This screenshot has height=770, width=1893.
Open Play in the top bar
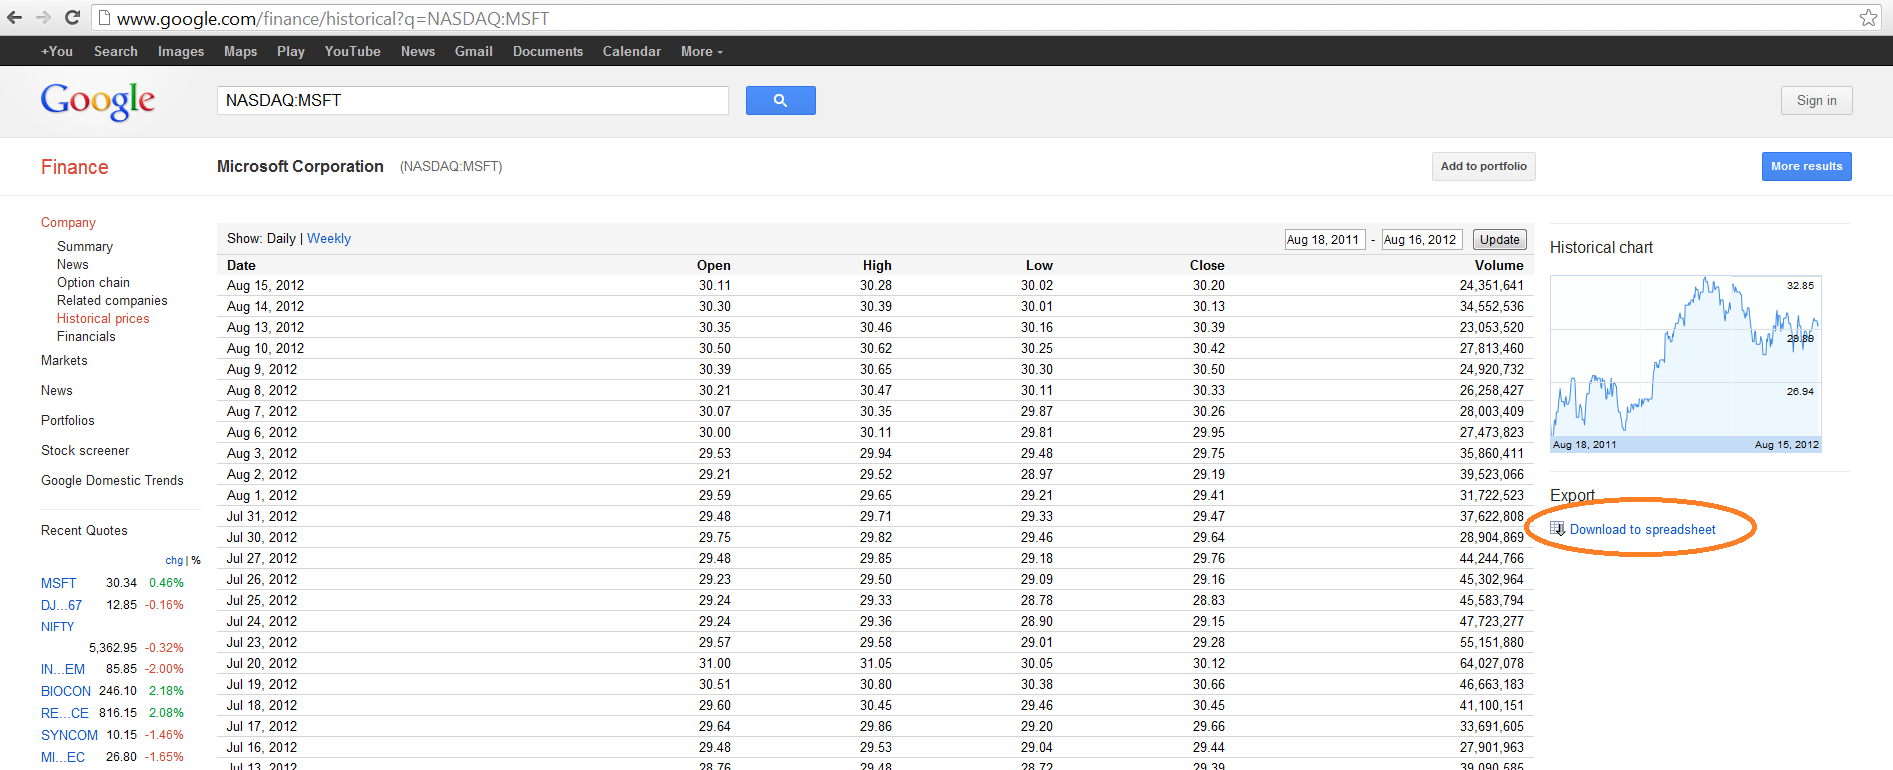point(291,51)
